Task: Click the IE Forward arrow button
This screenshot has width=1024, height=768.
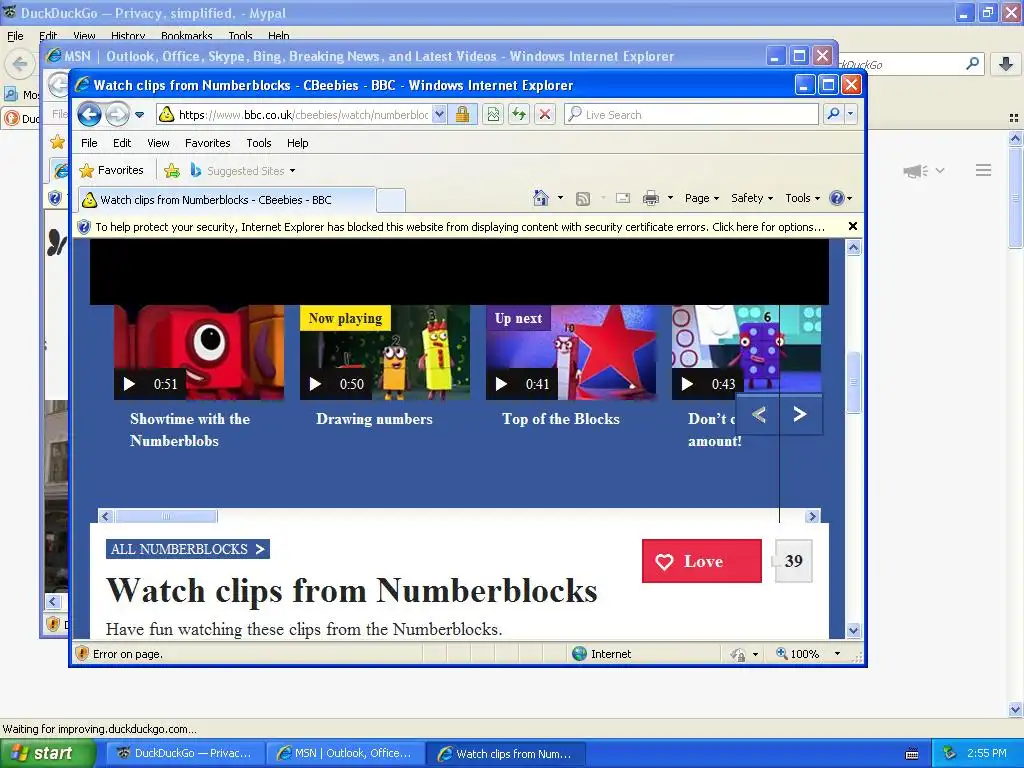Action: click(118, 115)
